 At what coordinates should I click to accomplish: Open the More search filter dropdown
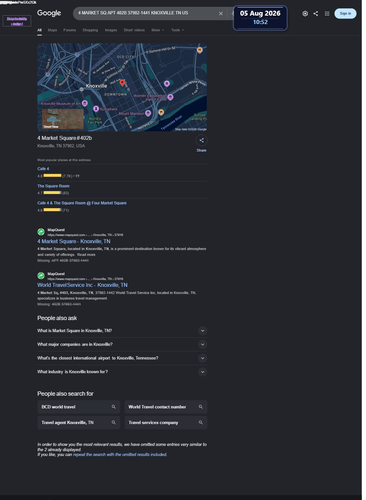click(x=157, y=30)
